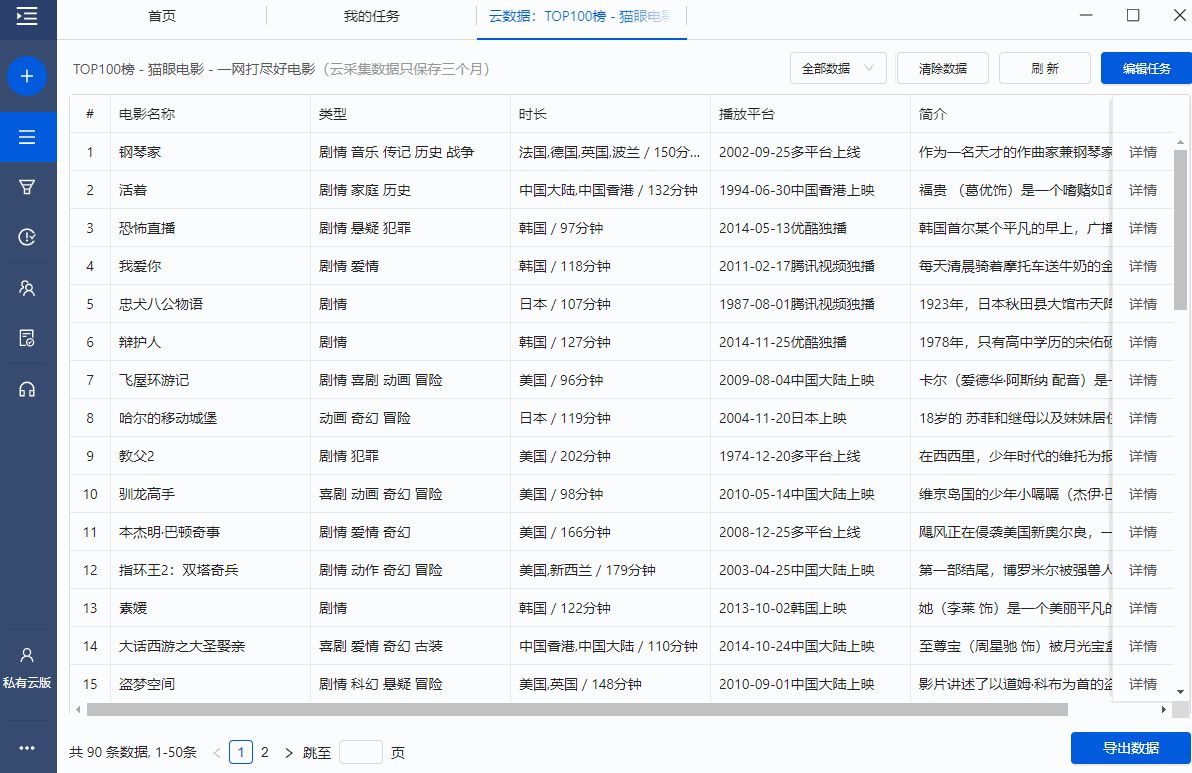Open 详情 for 钢琴家

1143,152
